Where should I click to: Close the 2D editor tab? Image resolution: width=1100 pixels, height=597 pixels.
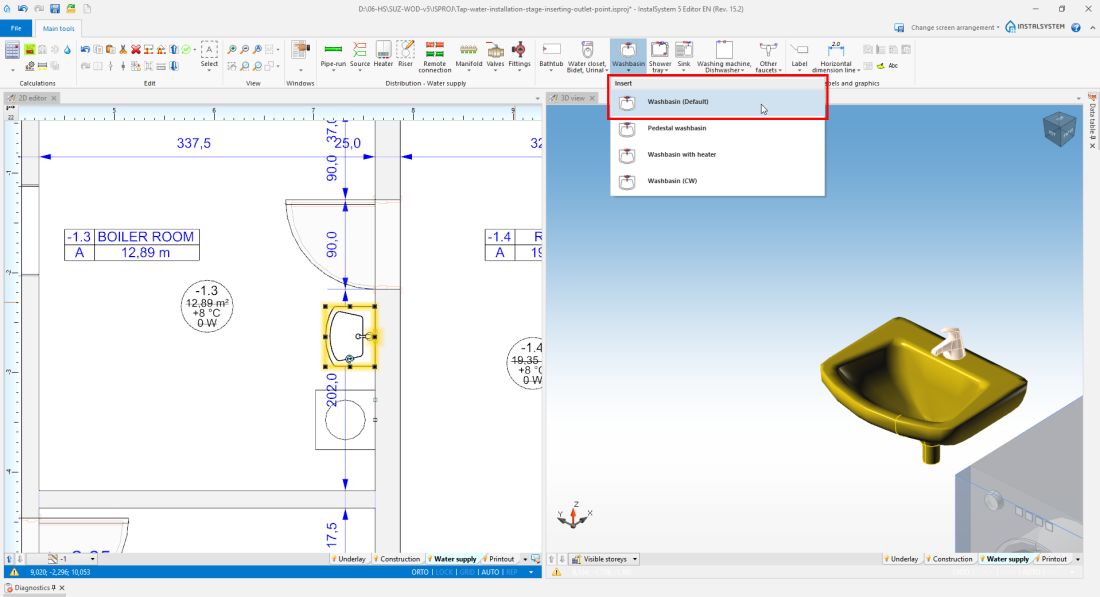click(x=55, y=98)
